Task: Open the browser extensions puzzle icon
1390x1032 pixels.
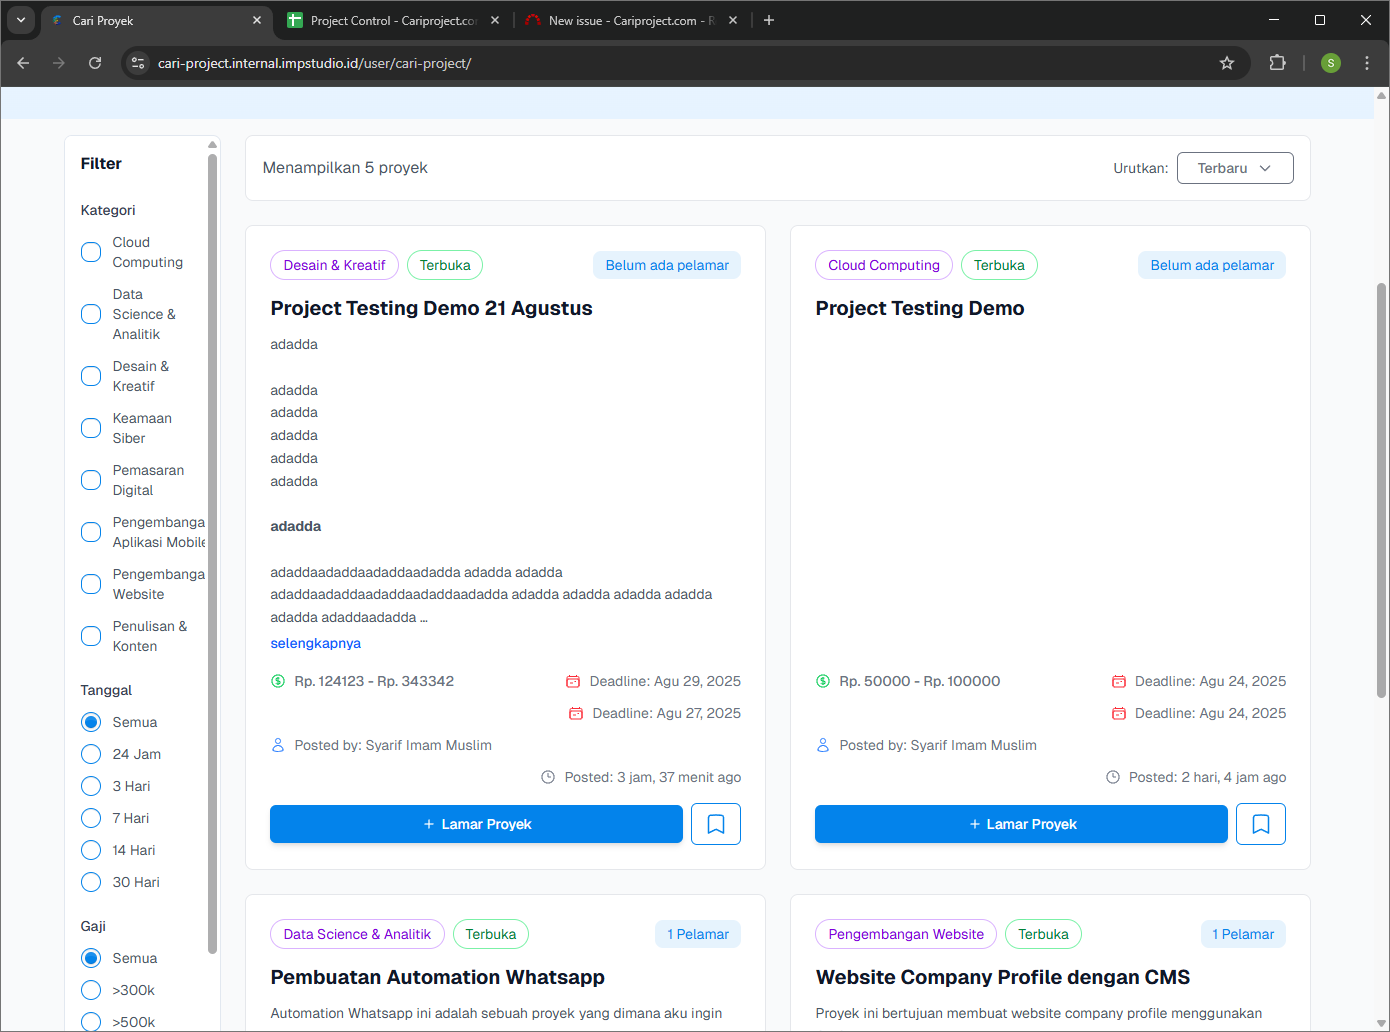Action: click(x=1277, y=63)
